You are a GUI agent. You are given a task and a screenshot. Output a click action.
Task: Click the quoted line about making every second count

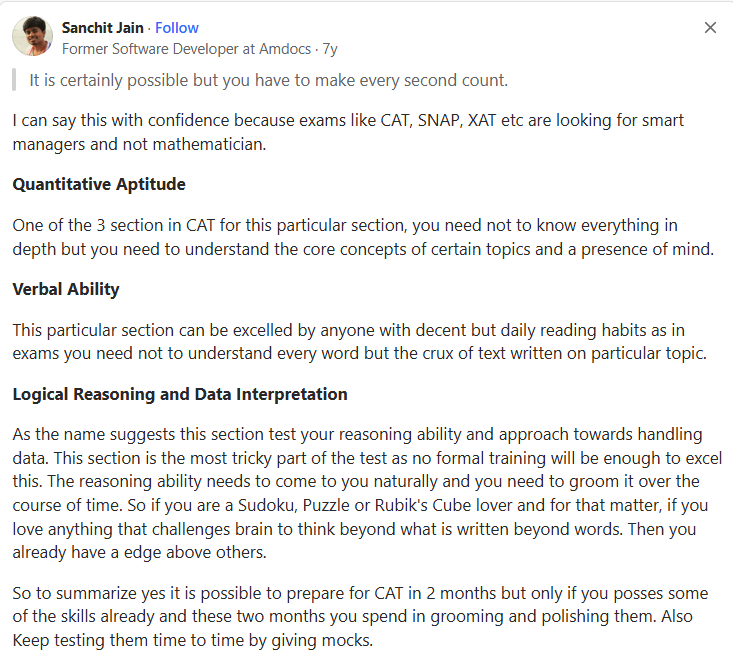point(269,80)
